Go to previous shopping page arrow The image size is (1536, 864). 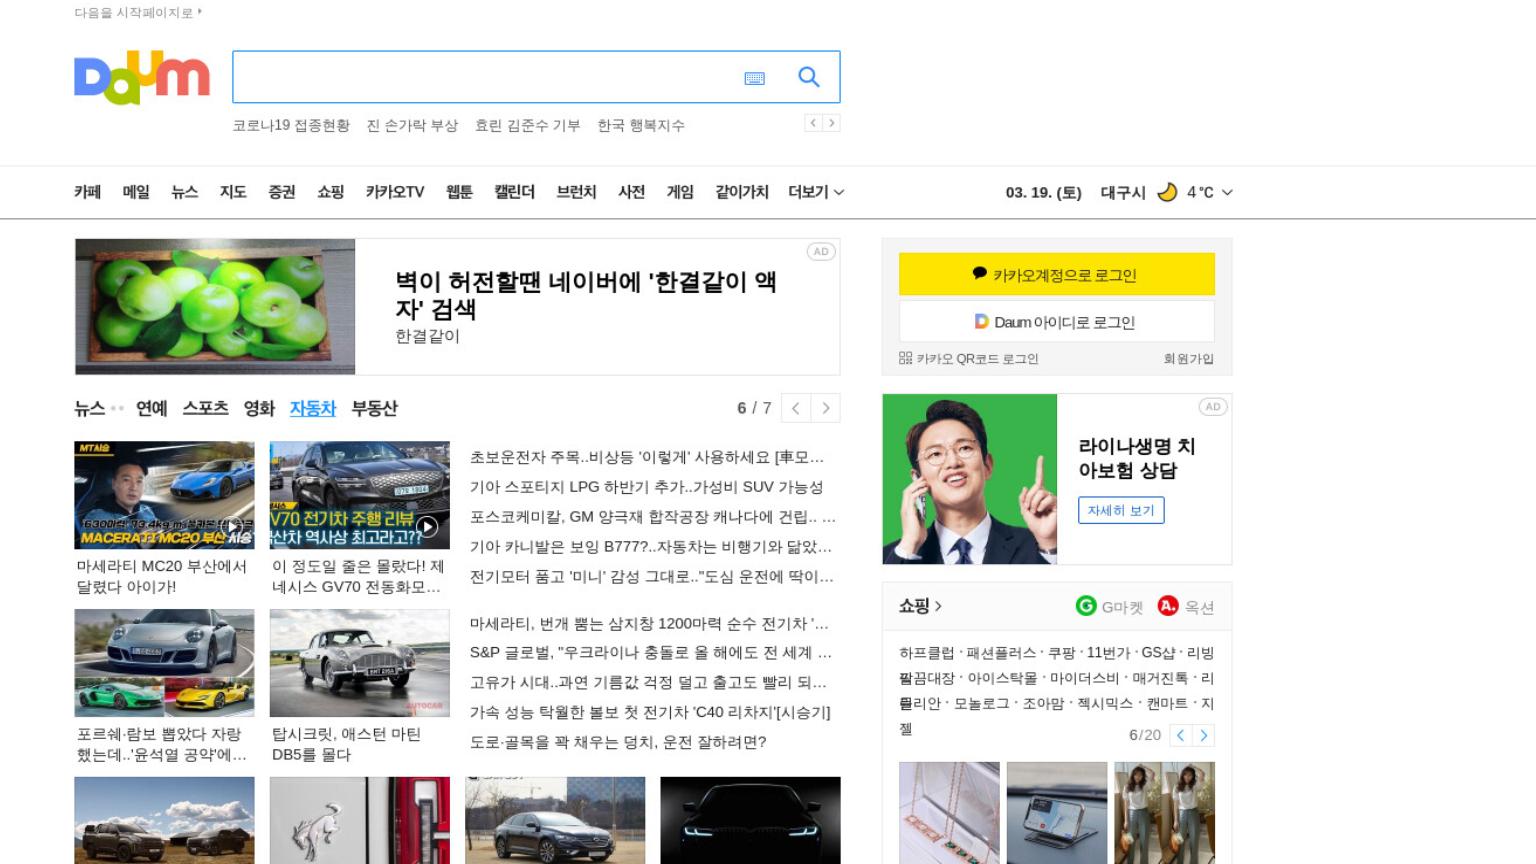coord(1181,735)
